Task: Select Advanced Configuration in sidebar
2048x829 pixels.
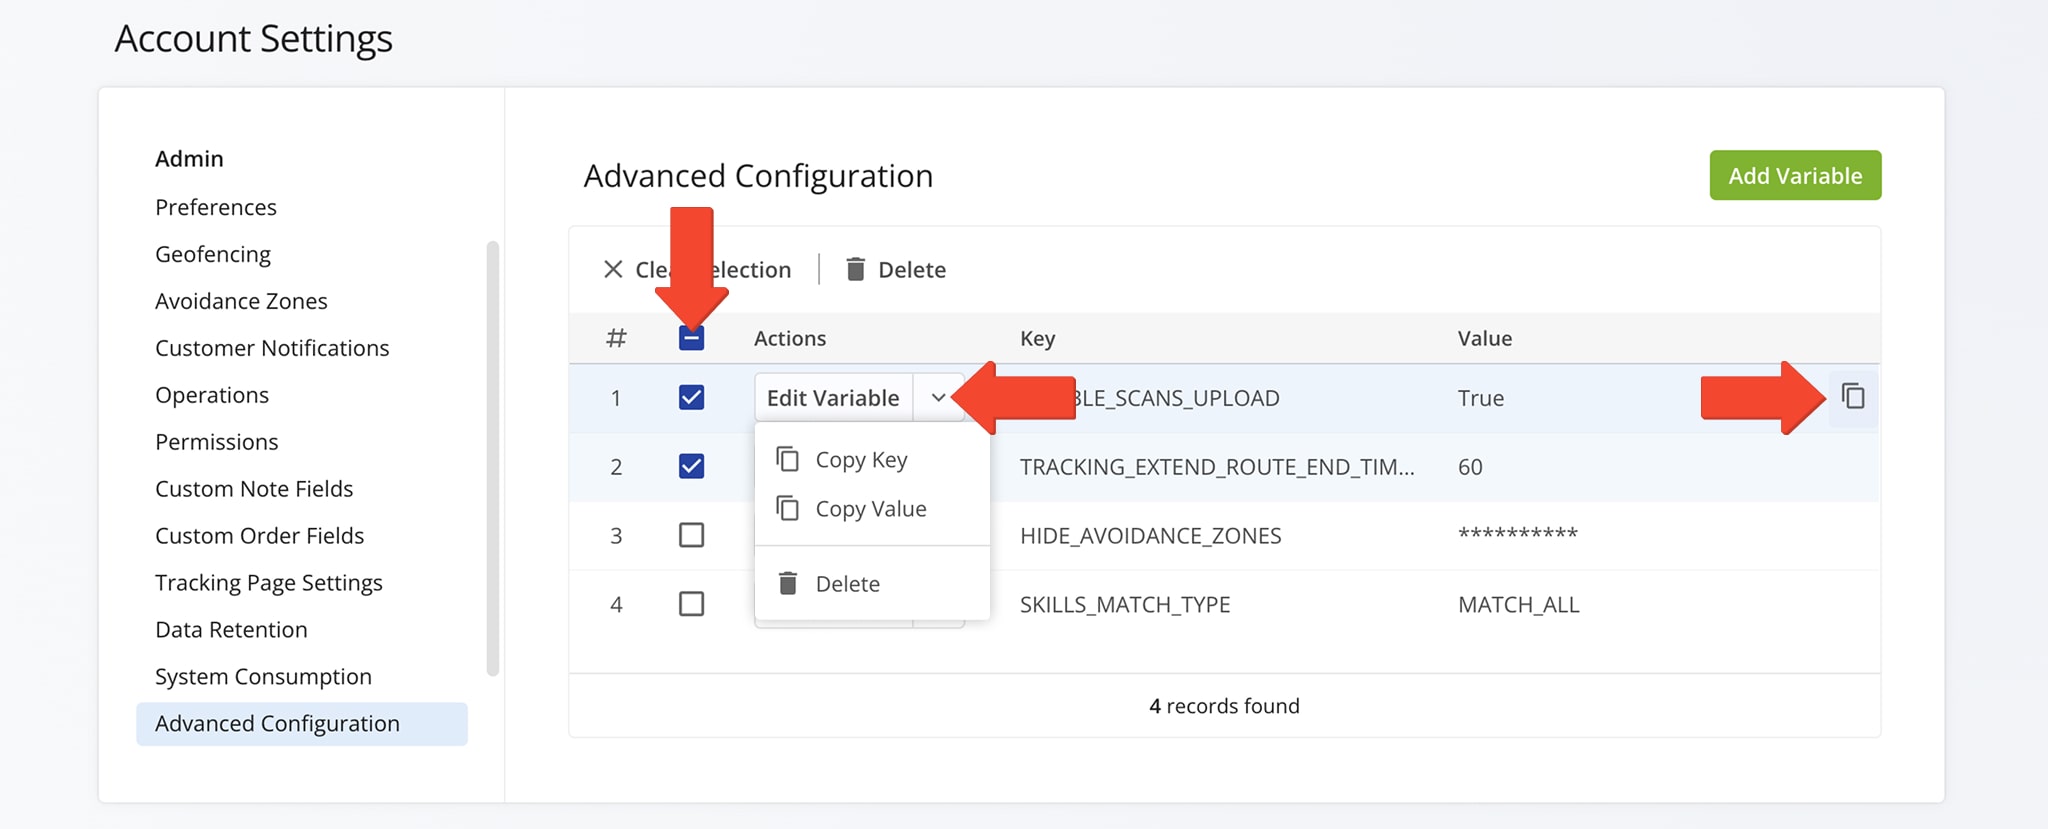Action: pos(302,724)
